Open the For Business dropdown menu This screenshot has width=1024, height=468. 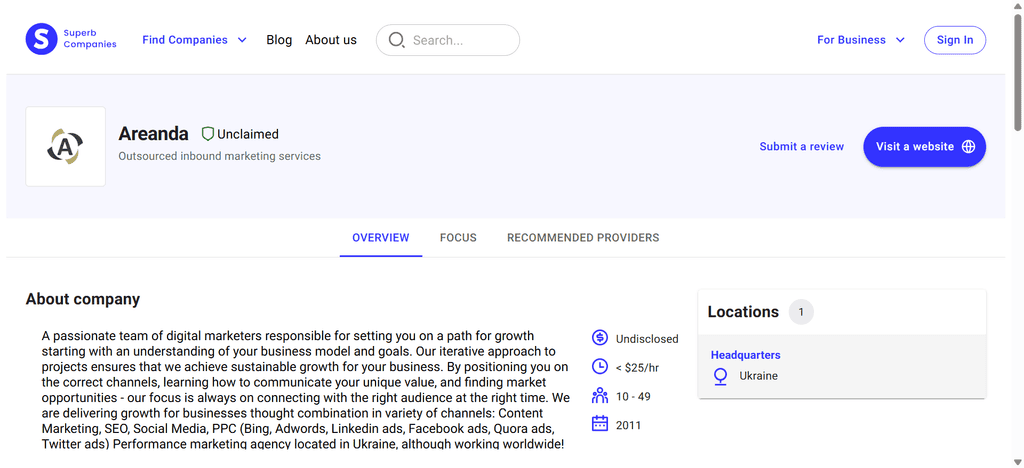coord(861,40)
